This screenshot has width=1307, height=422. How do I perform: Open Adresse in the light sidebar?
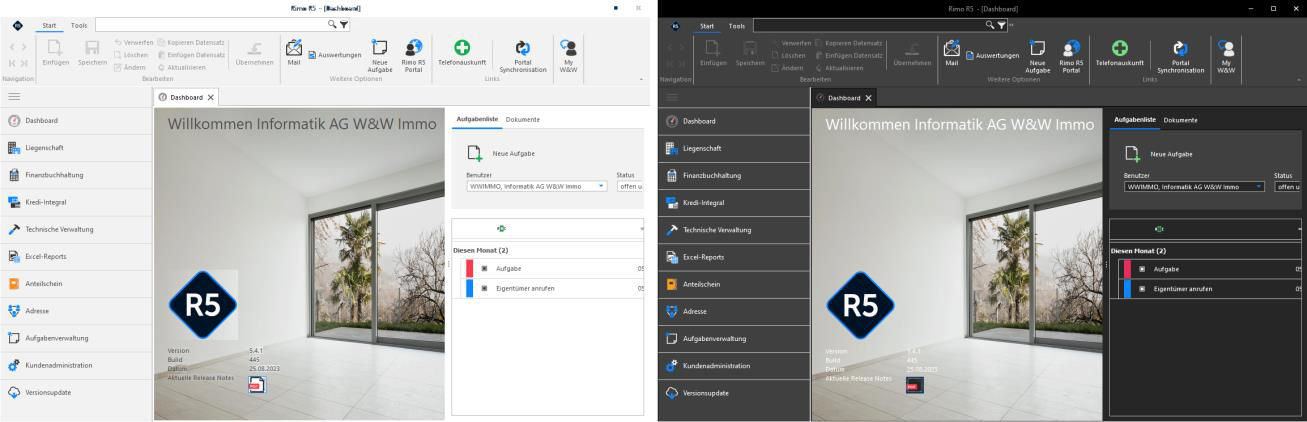coord(76,311)
